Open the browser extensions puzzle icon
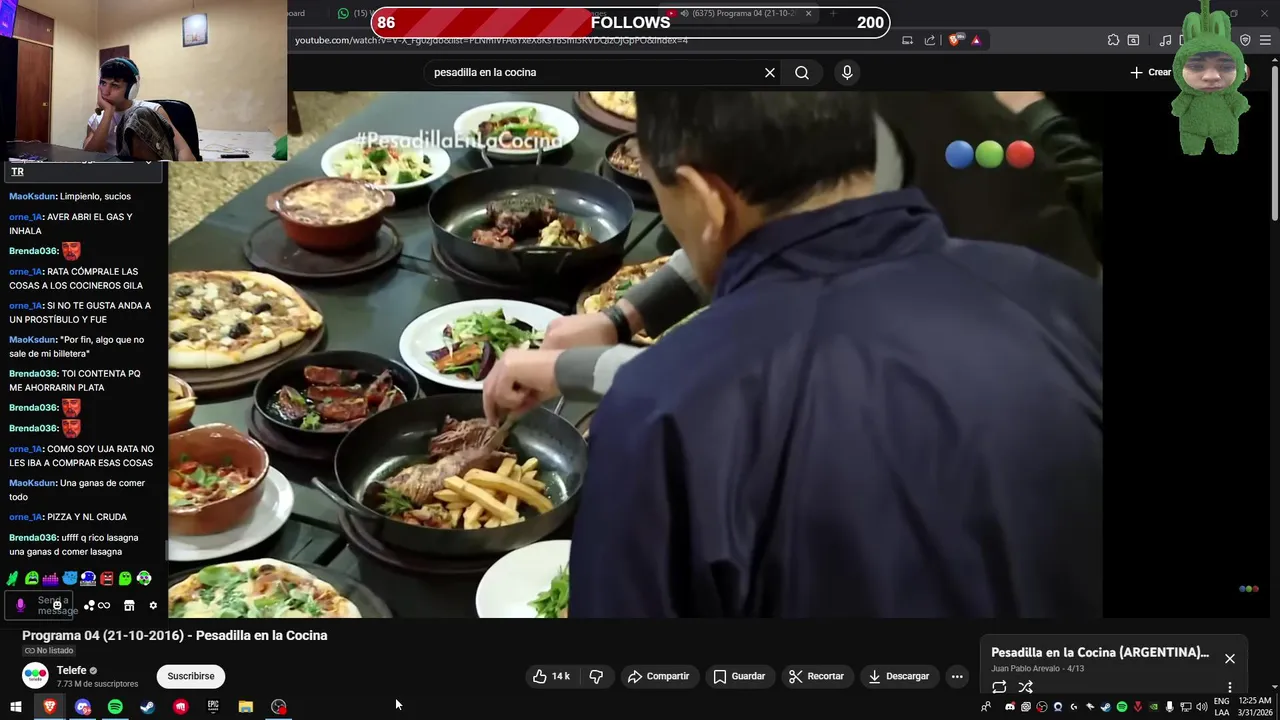This screenshot has width=1280, height=720. point(1113,40)
